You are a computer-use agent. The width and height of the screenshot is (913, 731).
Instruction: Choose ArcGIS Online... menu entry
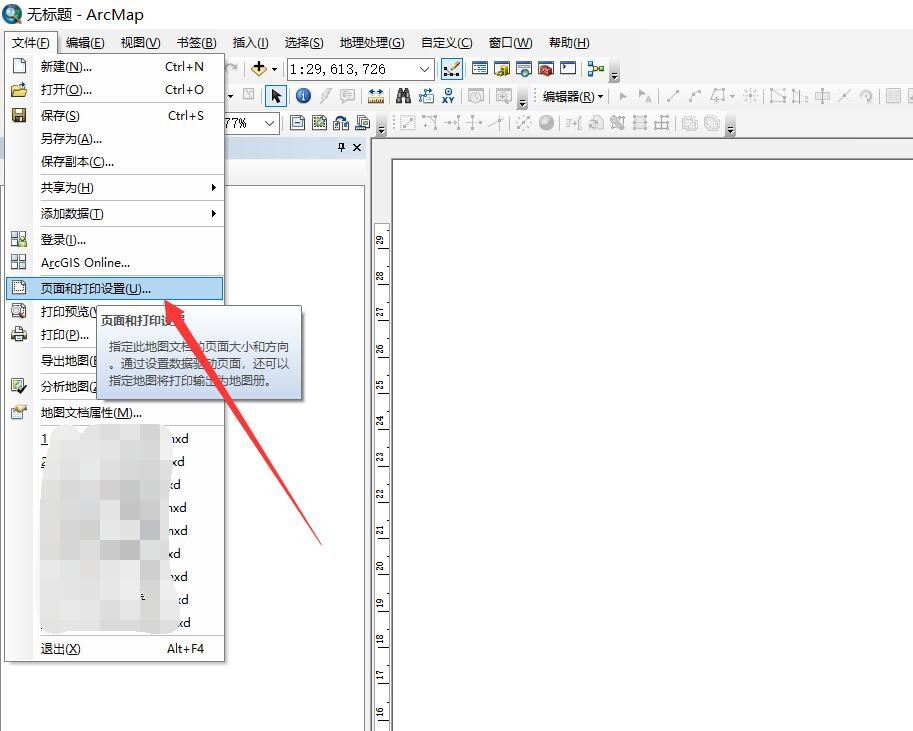point(115,263)
